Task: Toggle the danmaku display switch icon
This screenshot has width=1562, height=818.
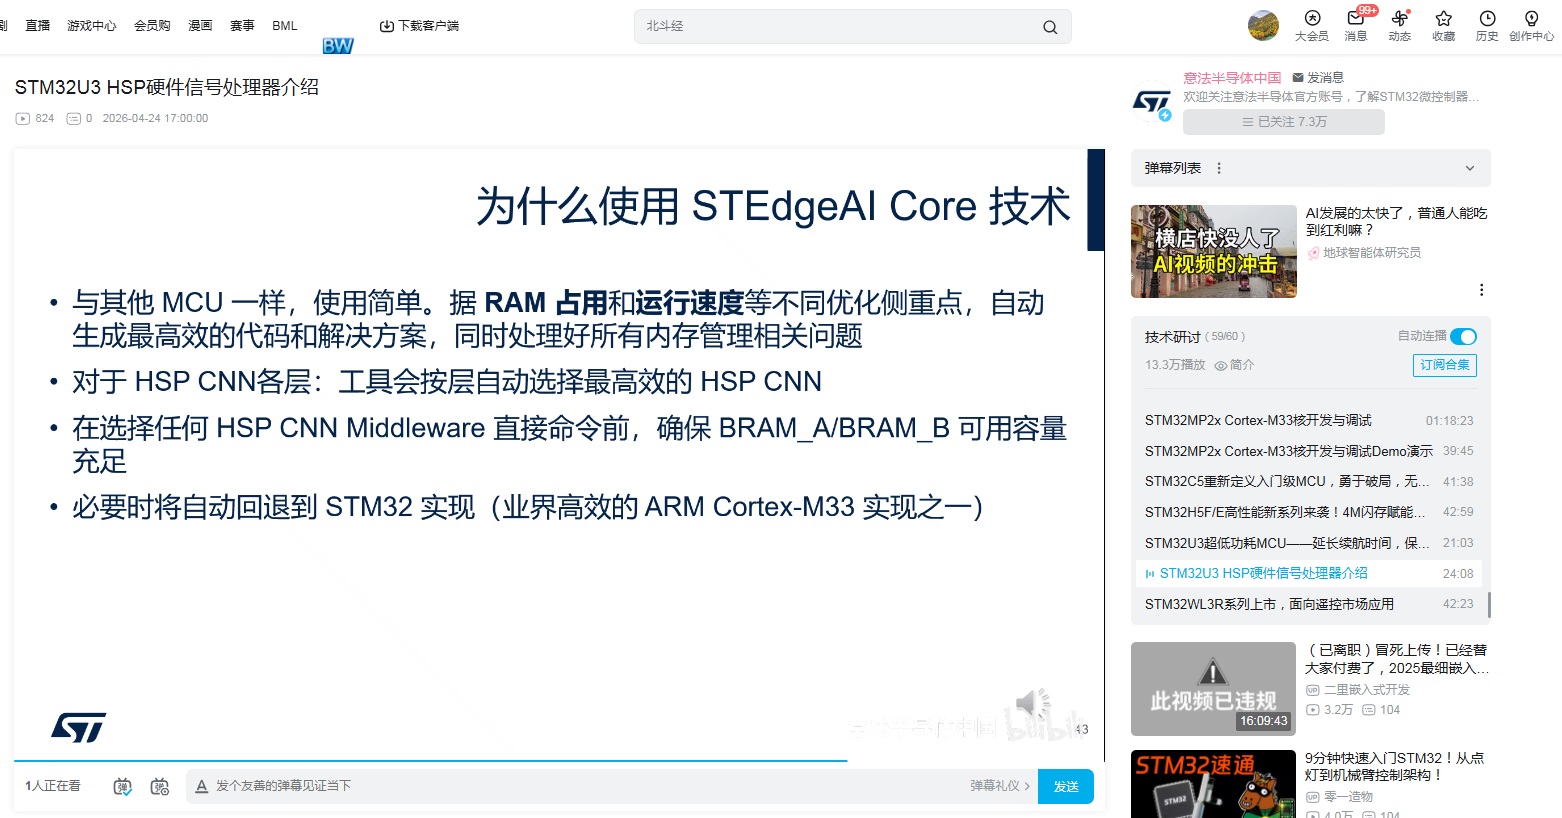Action: (122, 787)
